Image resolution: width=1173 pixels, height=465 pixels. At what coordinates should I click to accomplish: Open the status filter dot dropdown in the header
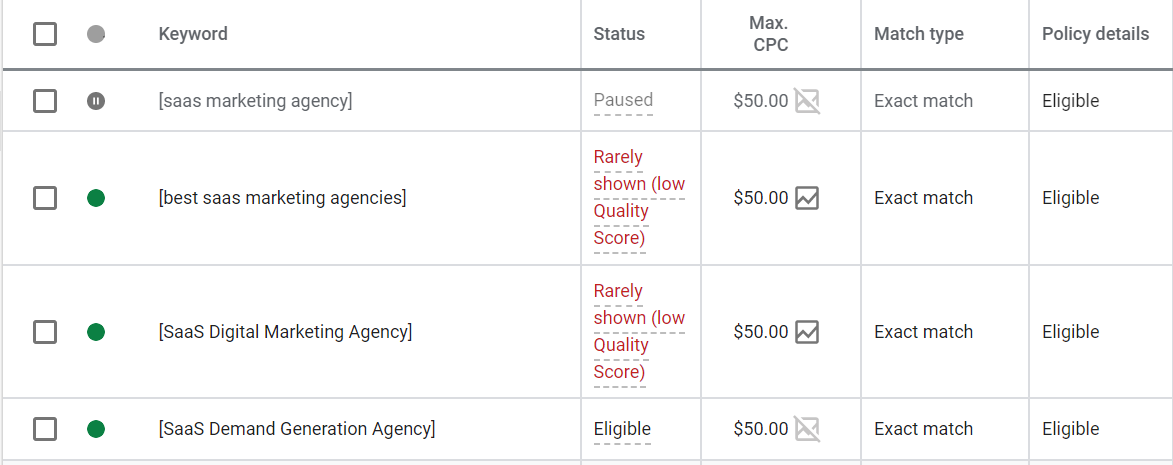[x=96, y=34]
